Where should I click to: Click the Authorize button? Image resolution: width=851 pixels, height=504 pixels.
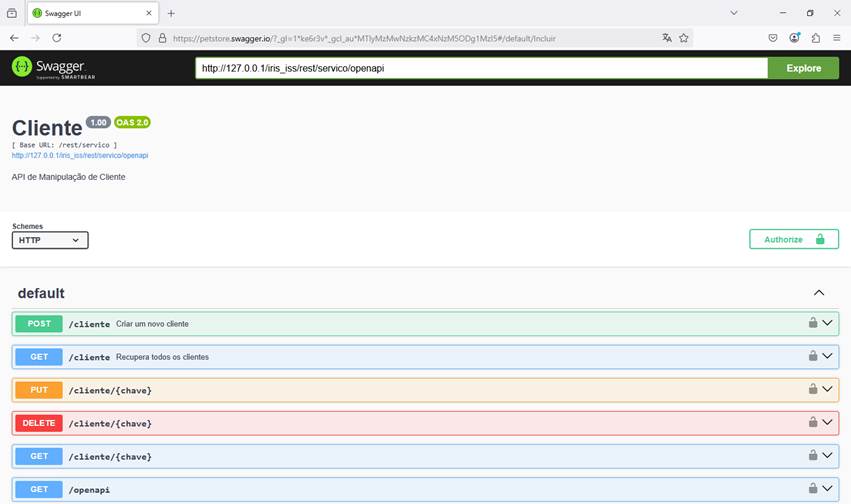[793, 239]
